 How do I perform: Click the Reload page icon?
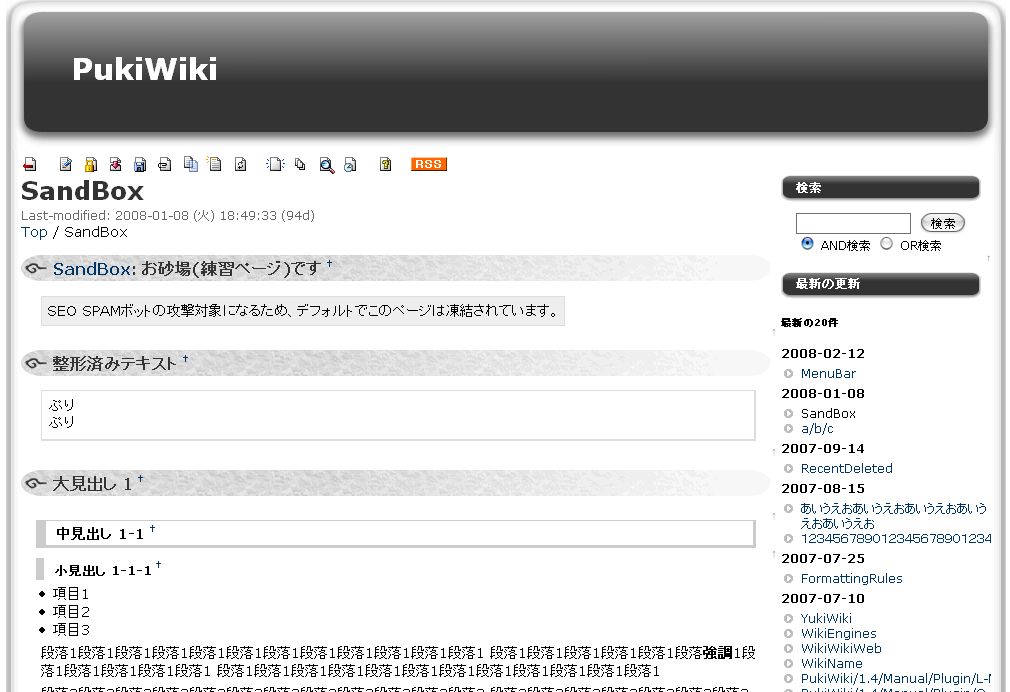coord(240,165)
